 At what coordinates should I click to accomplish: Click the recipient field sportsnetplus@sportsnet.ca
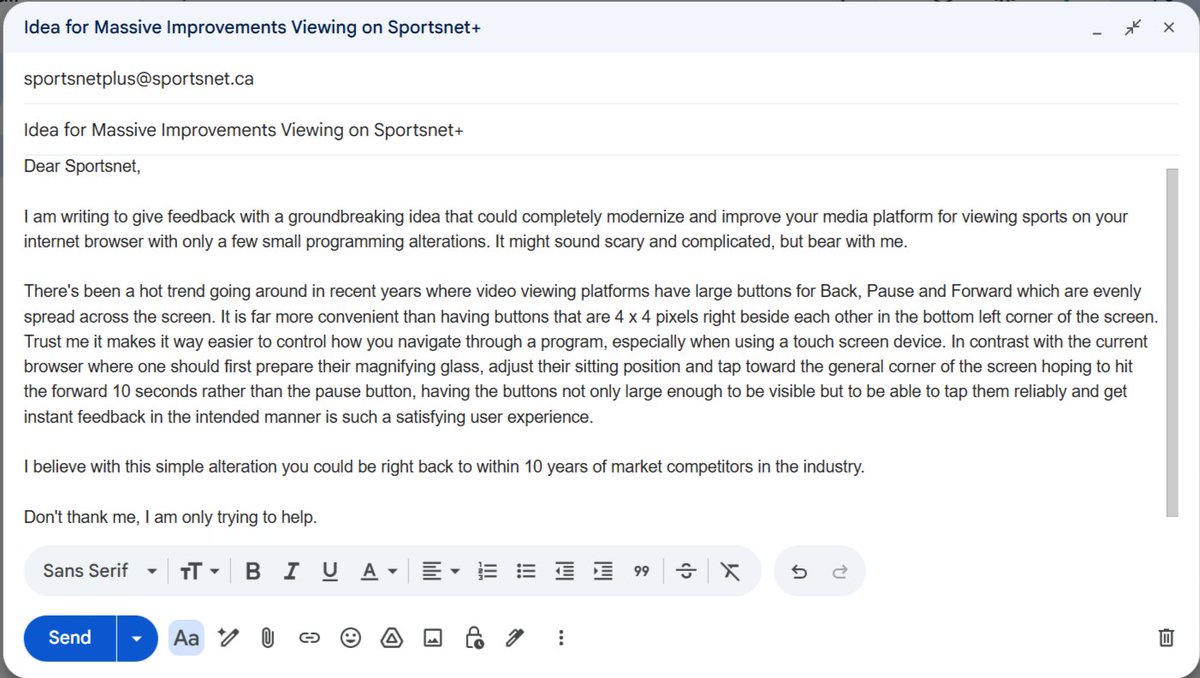coord(600,78)
